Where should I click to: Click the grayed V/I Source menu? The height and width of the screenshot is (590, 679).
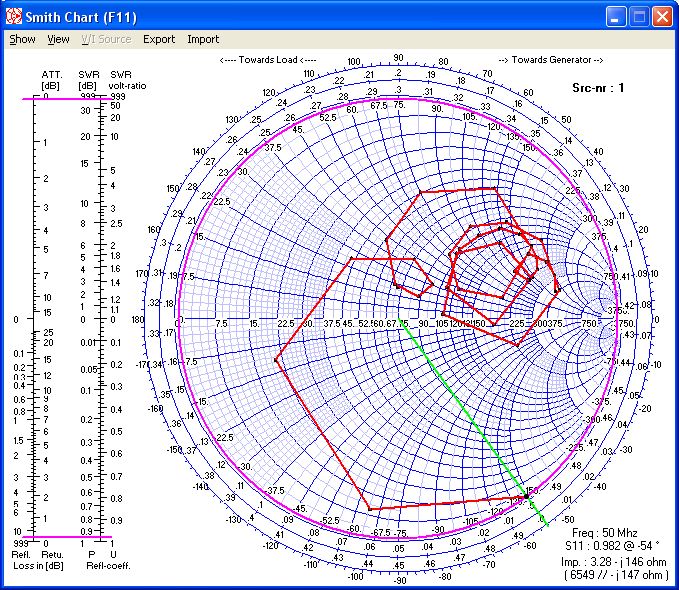[106, 40]
